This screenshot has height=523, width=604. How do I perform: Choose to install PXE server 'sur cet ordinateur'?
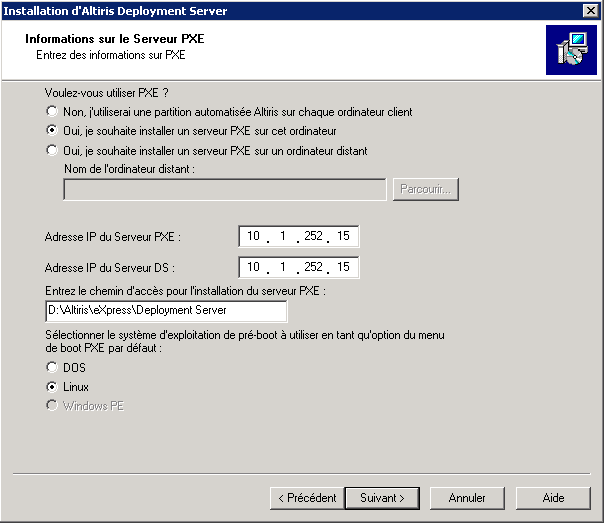[52, 131]
